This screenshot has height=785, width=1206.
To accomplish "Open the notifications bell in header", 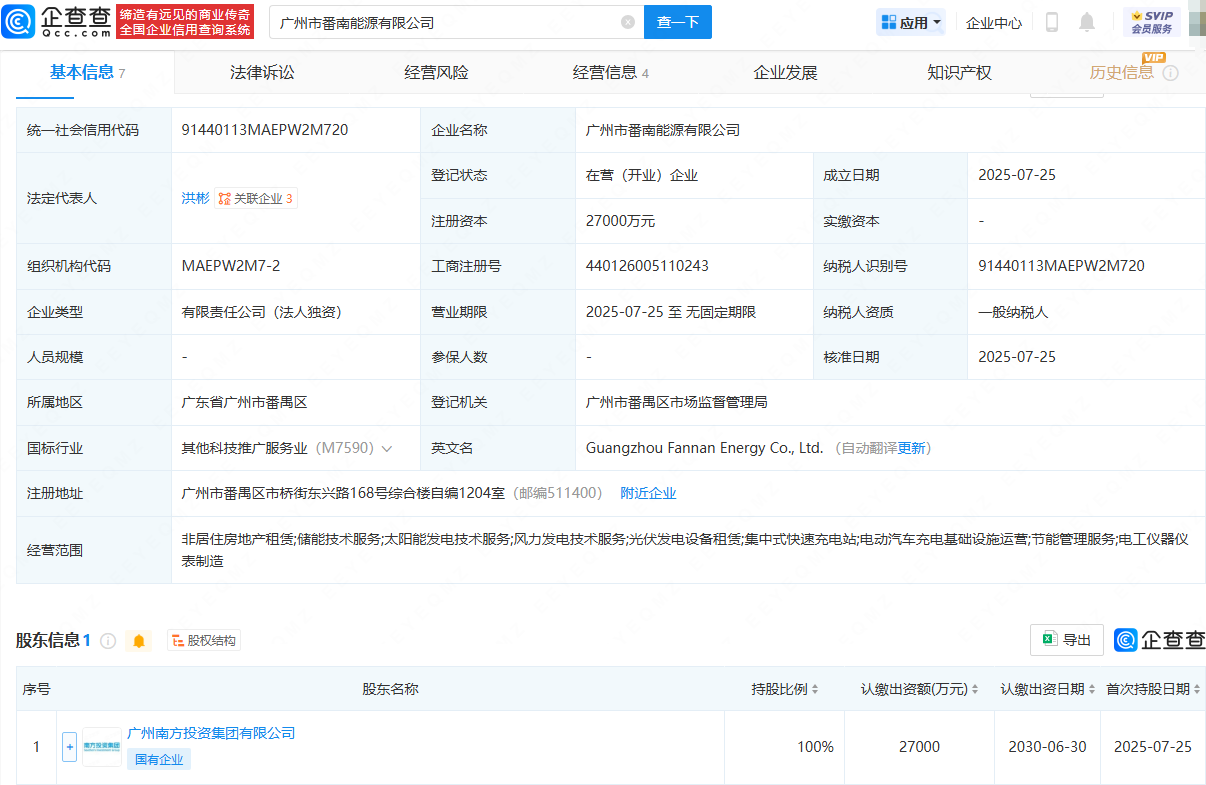I will tap(1087, 22).
